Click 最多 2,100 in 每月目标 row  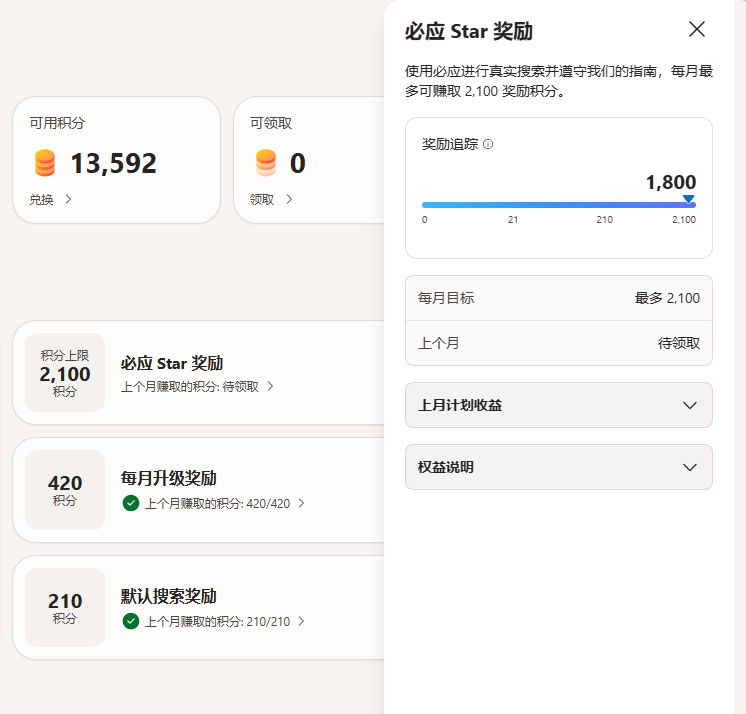click(x=667, y=298)
